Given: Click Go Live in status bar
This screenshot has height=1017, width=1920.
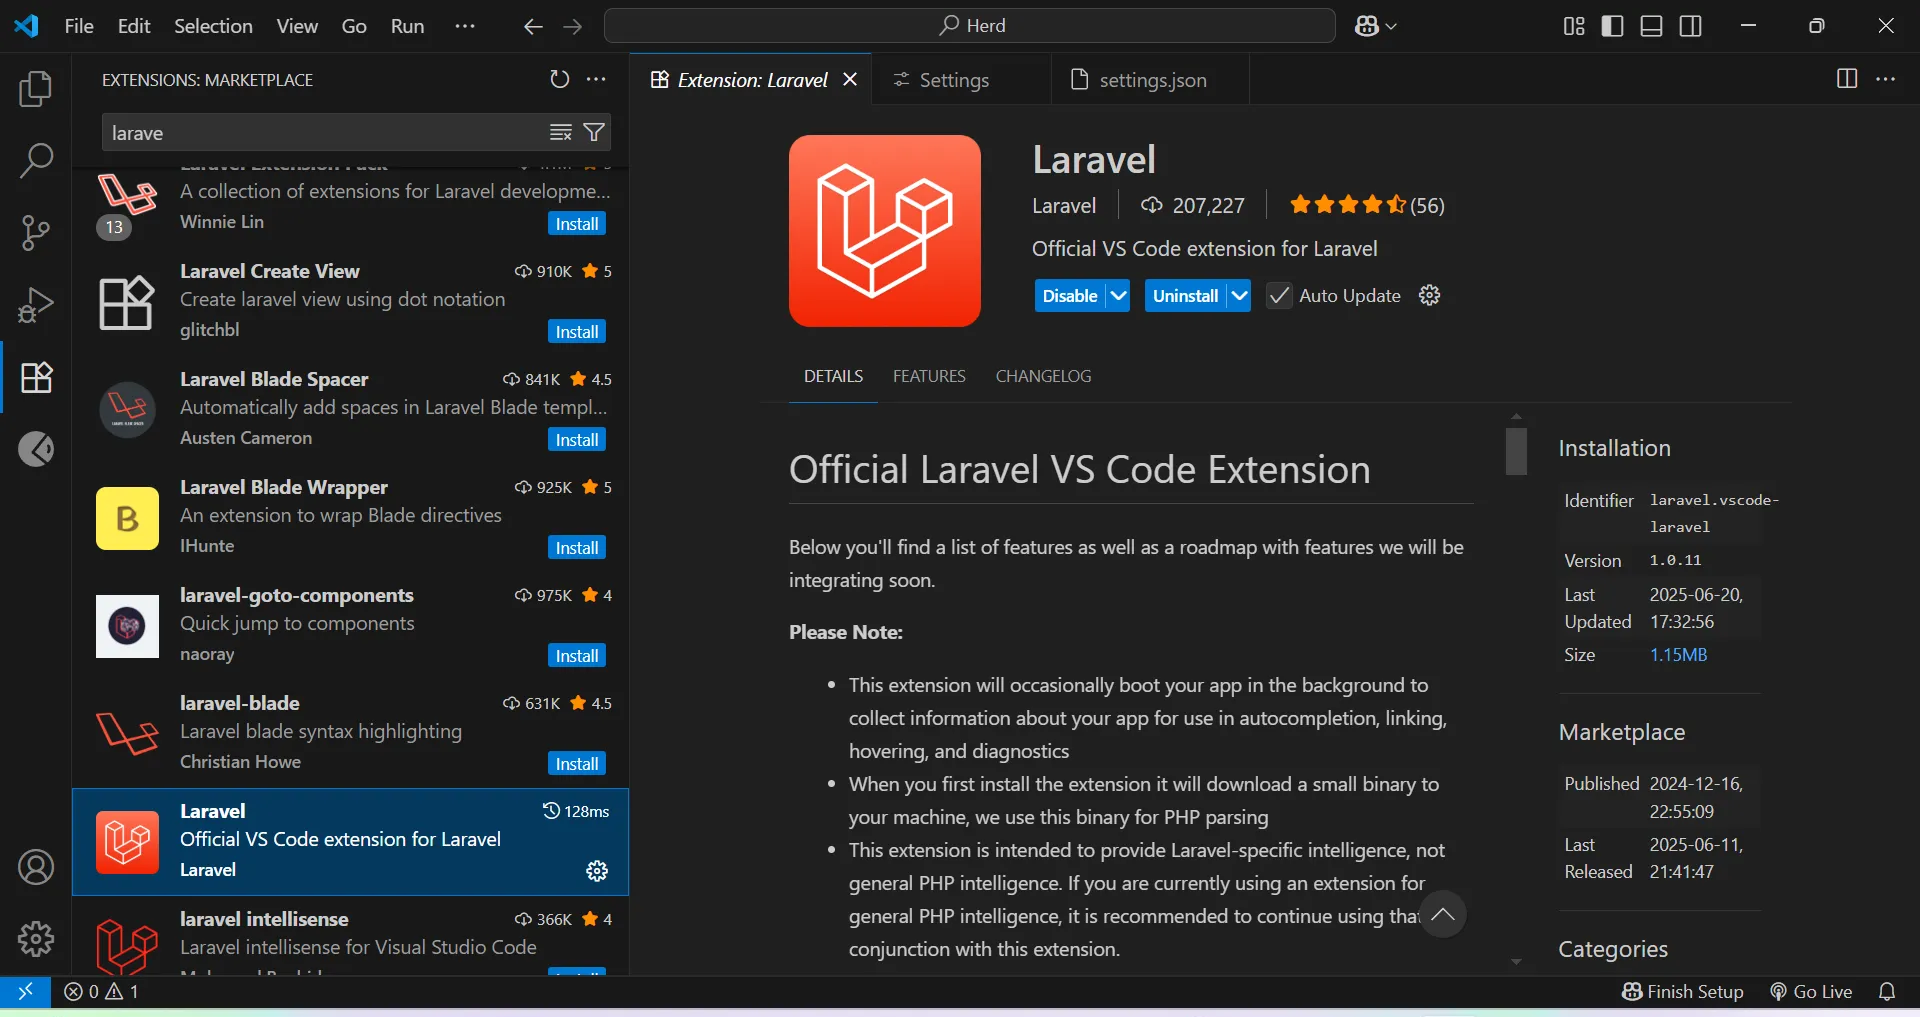Looking at the screenshot, I should 1811,991.
